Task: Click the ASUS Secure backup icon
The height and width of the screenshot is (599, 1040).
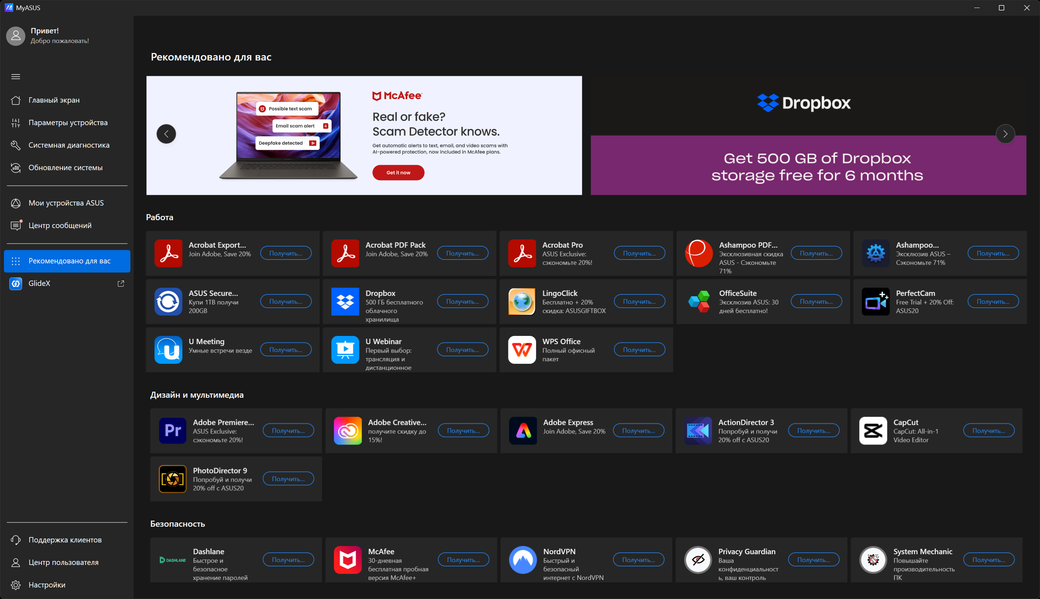Action: point(168,302)
